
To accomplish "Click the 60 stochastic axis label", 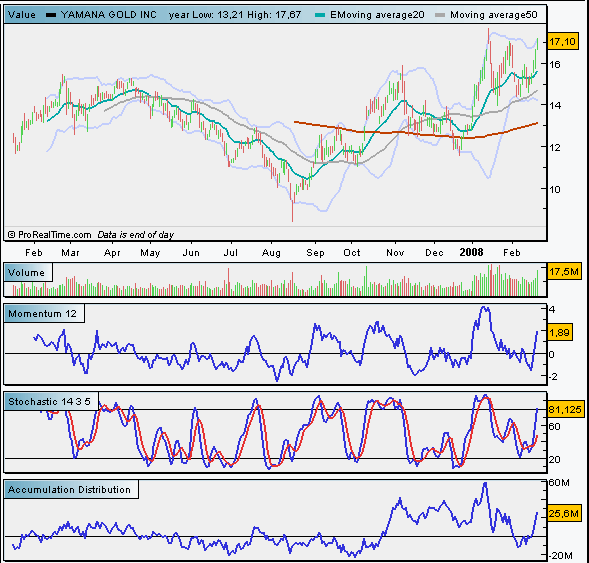I will pos(554,427).
